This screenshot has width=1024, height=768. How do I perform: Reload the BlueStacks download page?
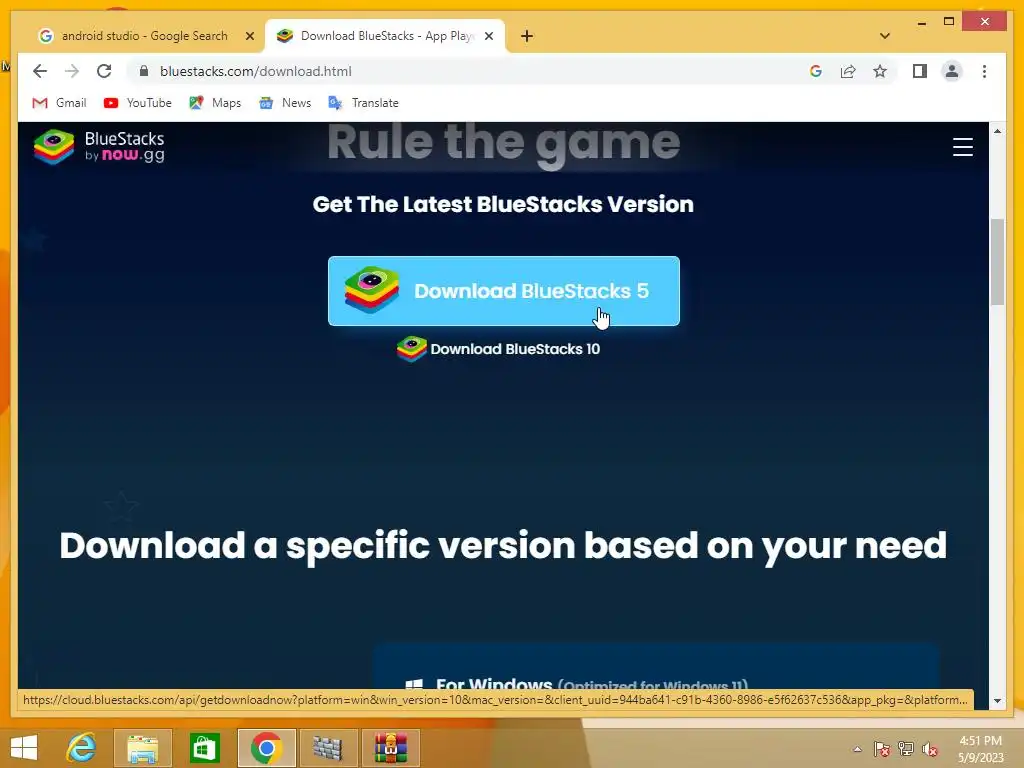click(104, 71)
